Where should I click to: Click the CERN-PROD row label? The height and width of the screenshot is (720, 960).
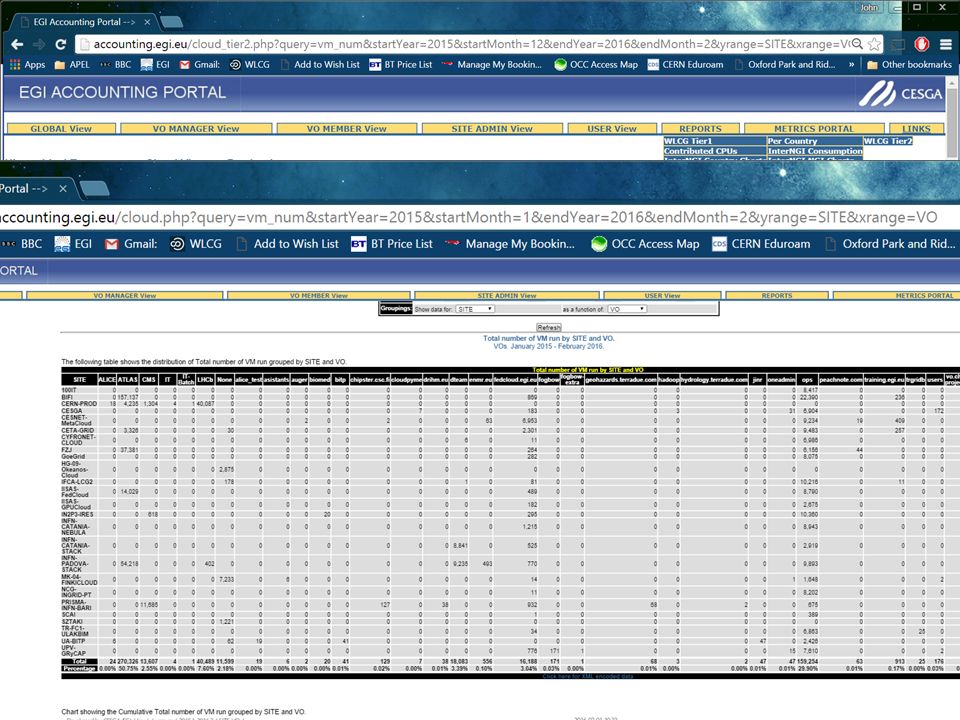pyautogui.click(x=79, y=404)
